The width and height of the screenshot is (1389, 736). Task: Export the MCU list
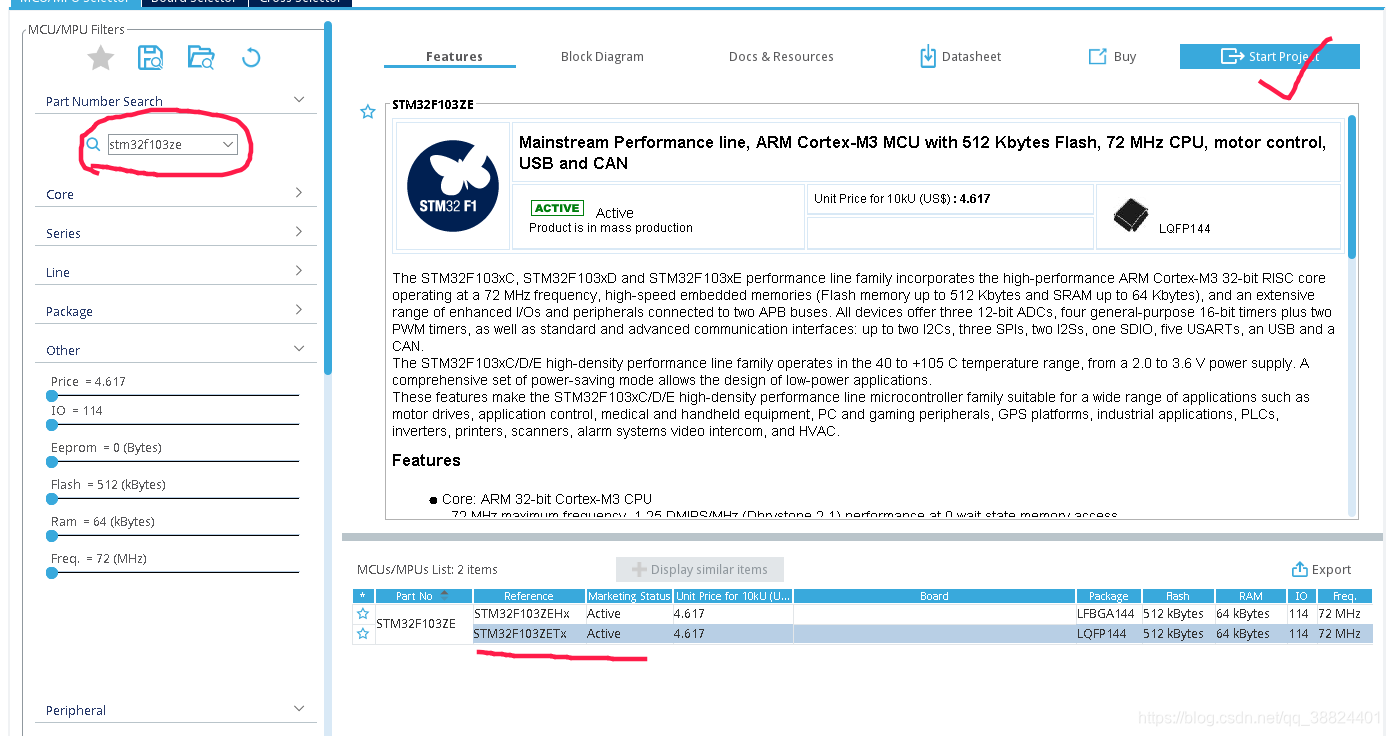[x=1321, y=570]
